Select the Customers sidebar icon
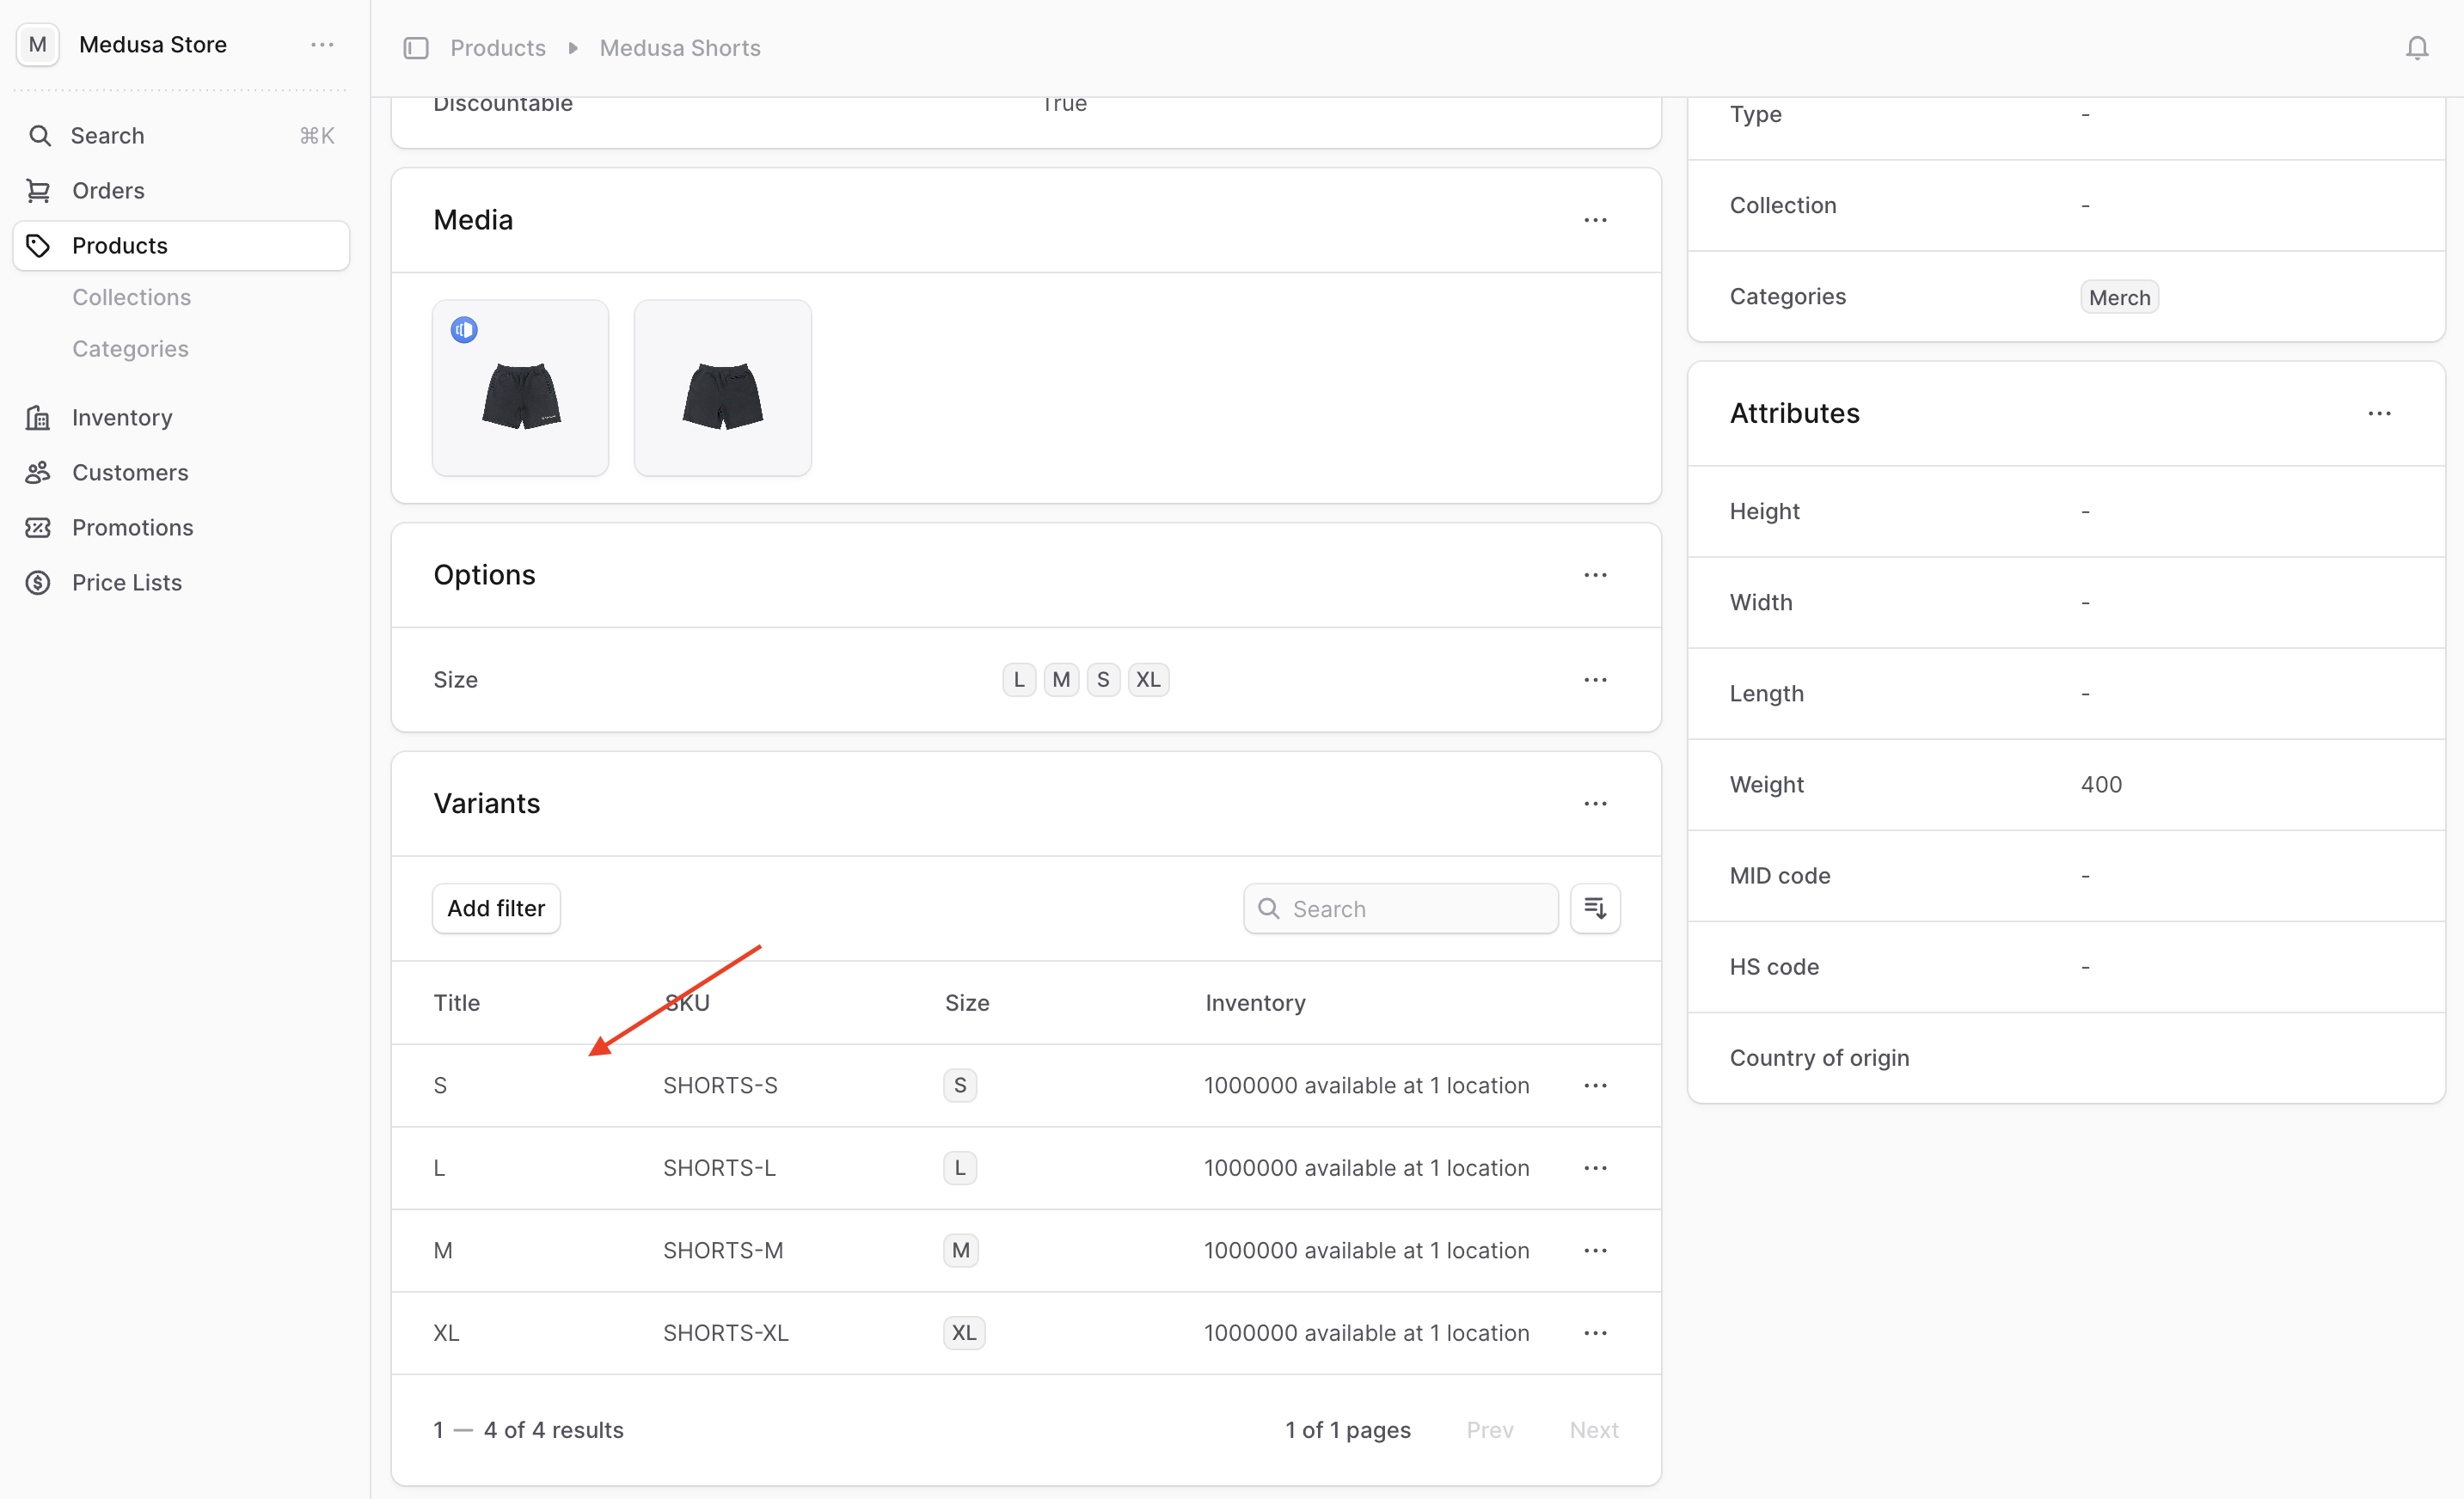2464x1499 pixels. 38,472
